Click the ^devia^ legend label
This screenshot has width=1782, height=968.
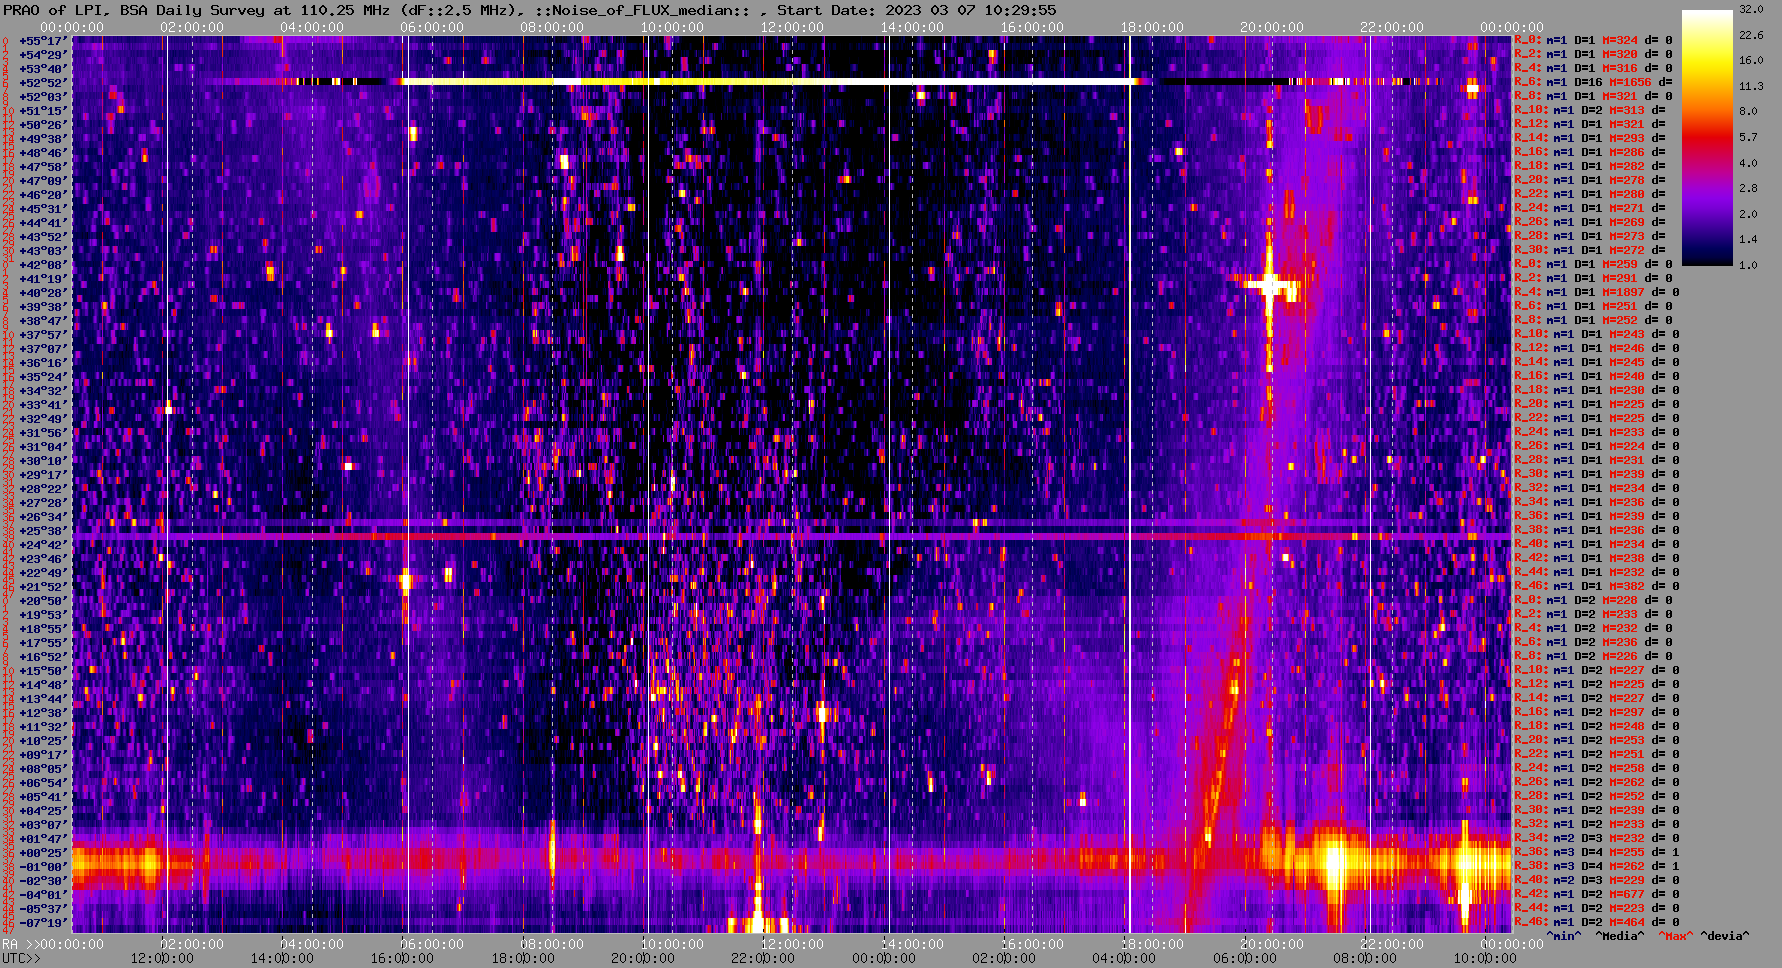pyautogui.click(x=1725, y=936)
